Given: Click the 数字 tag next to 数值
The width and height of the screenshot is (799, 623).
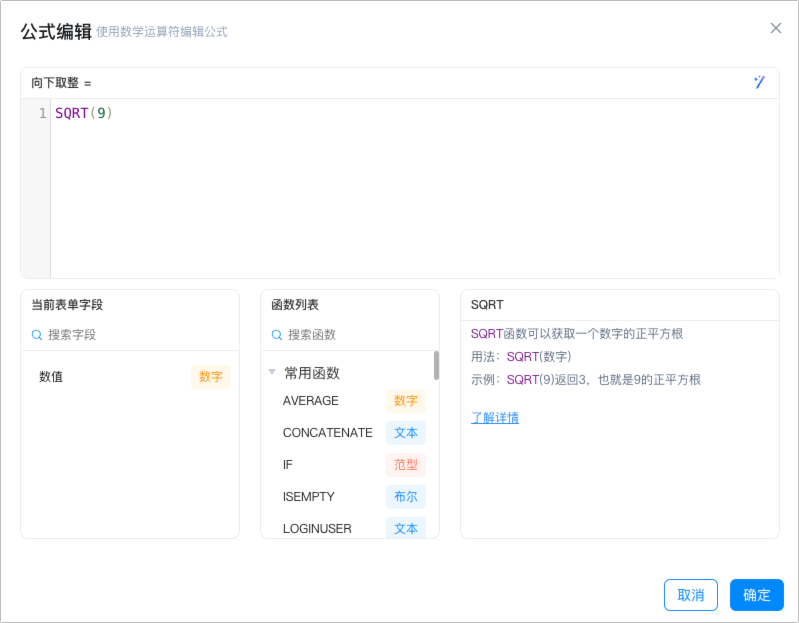Looking at the screenshot, I should click(211, 376).
